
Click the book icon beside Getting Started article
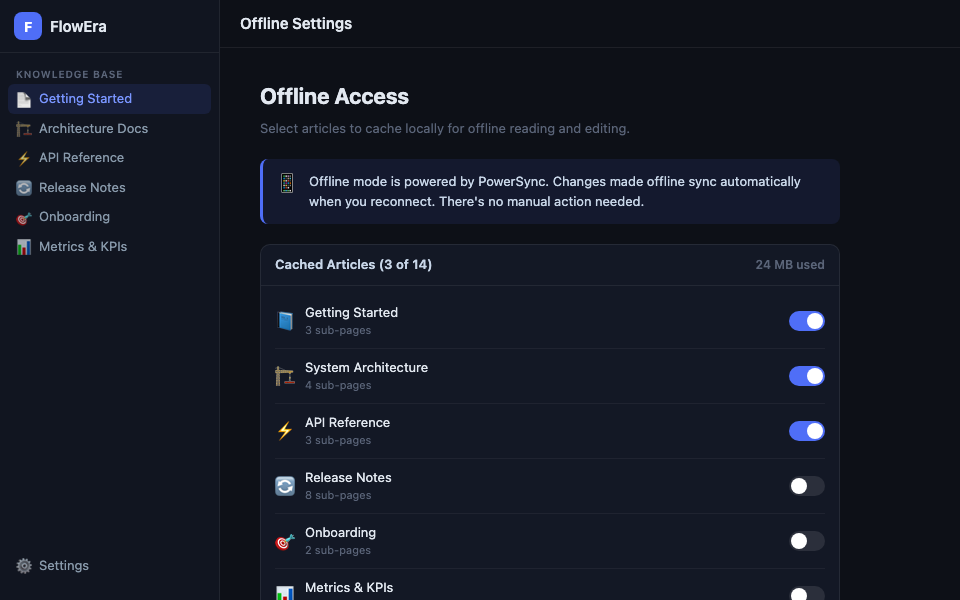click(x=285, y=321)
